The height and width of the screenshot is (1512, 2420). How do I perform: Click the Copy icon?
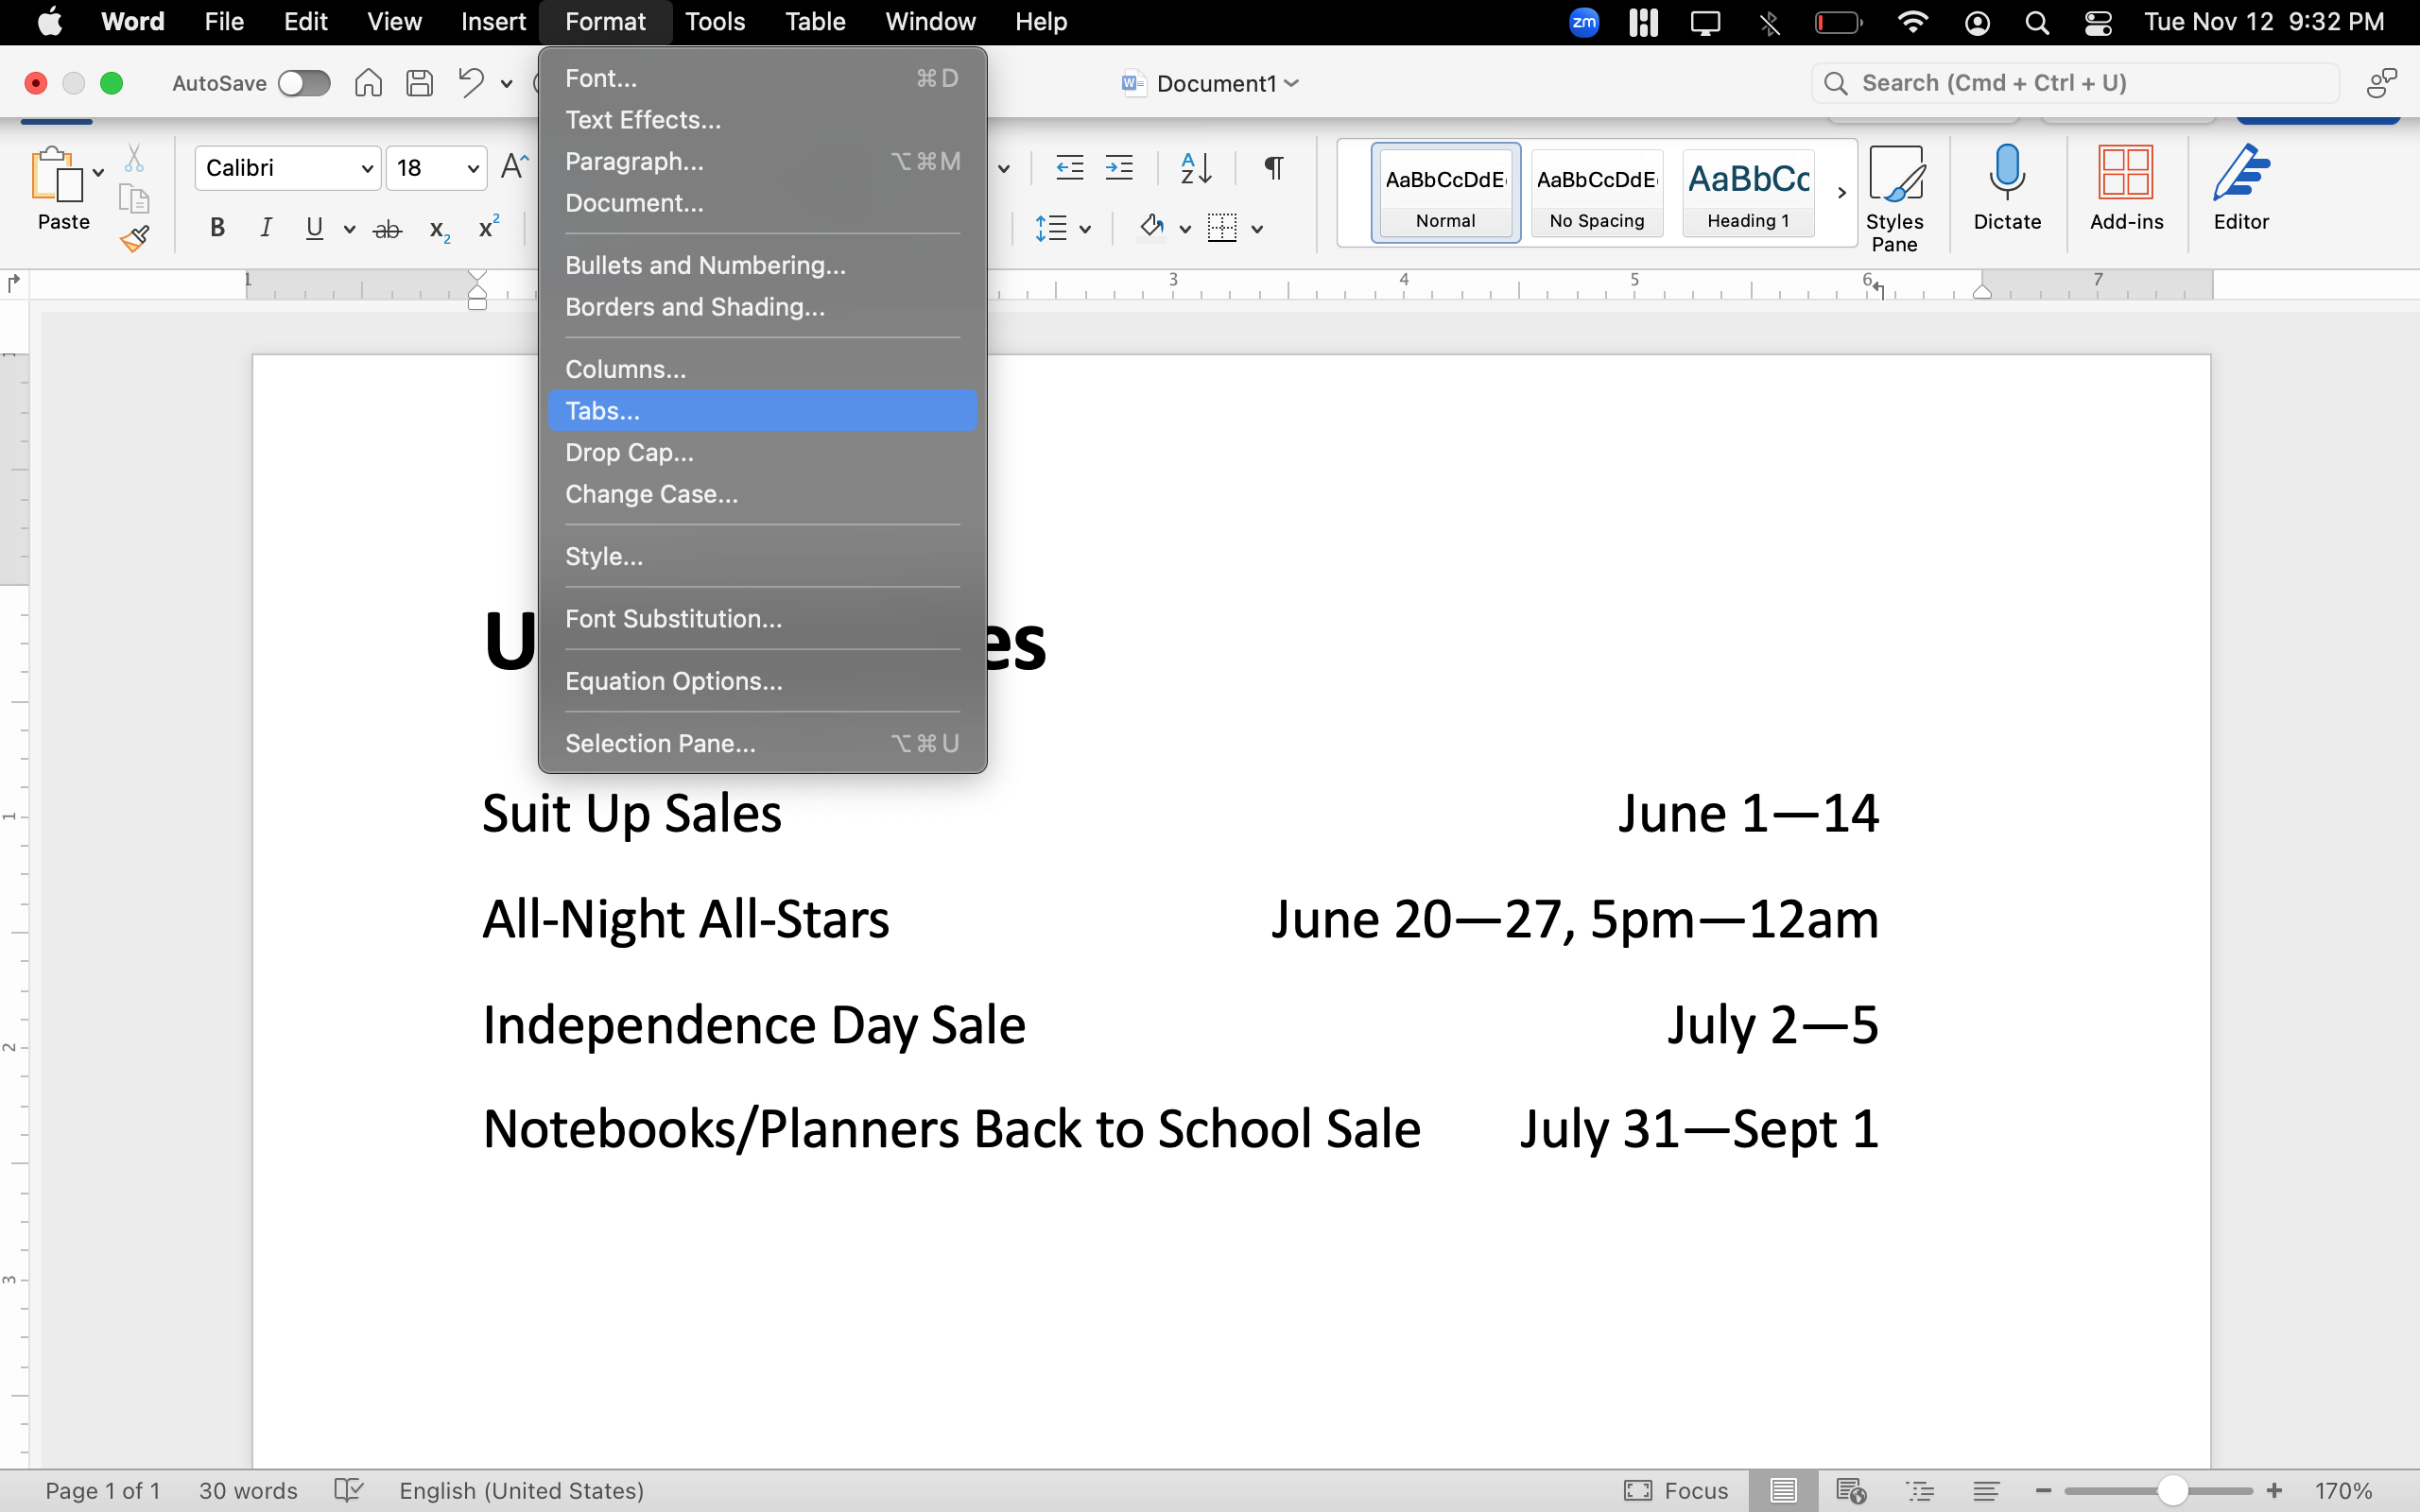pyautogui.click(x=134, y=198)
